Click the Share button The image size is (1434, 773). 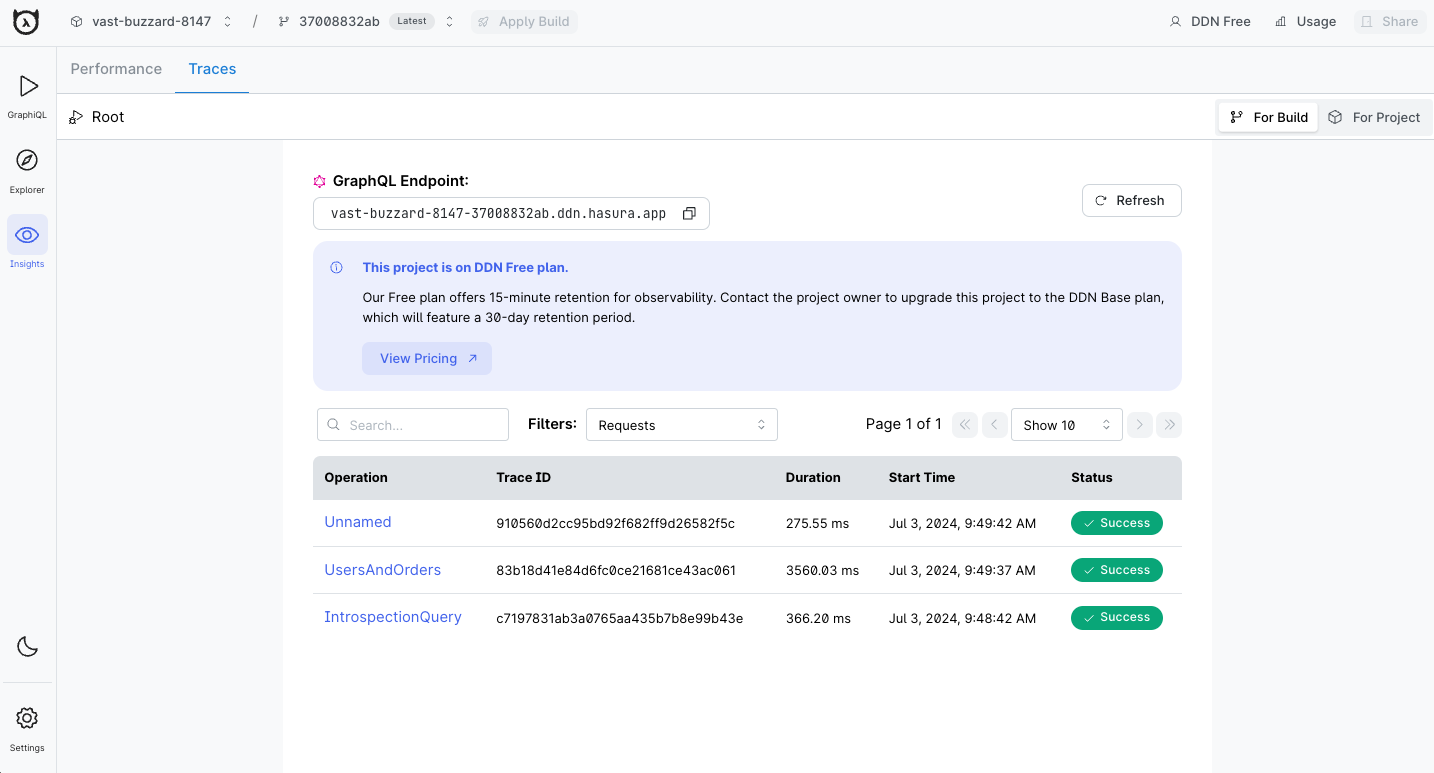[1390, 21]
